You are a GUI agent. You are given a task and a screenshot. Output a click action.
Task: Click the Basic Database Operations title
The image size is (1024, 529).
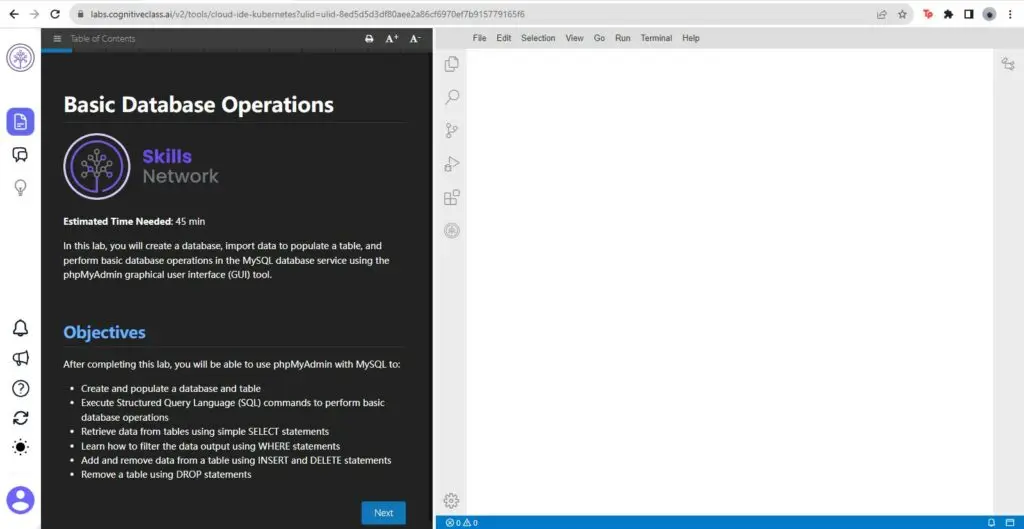pos(199,104)
